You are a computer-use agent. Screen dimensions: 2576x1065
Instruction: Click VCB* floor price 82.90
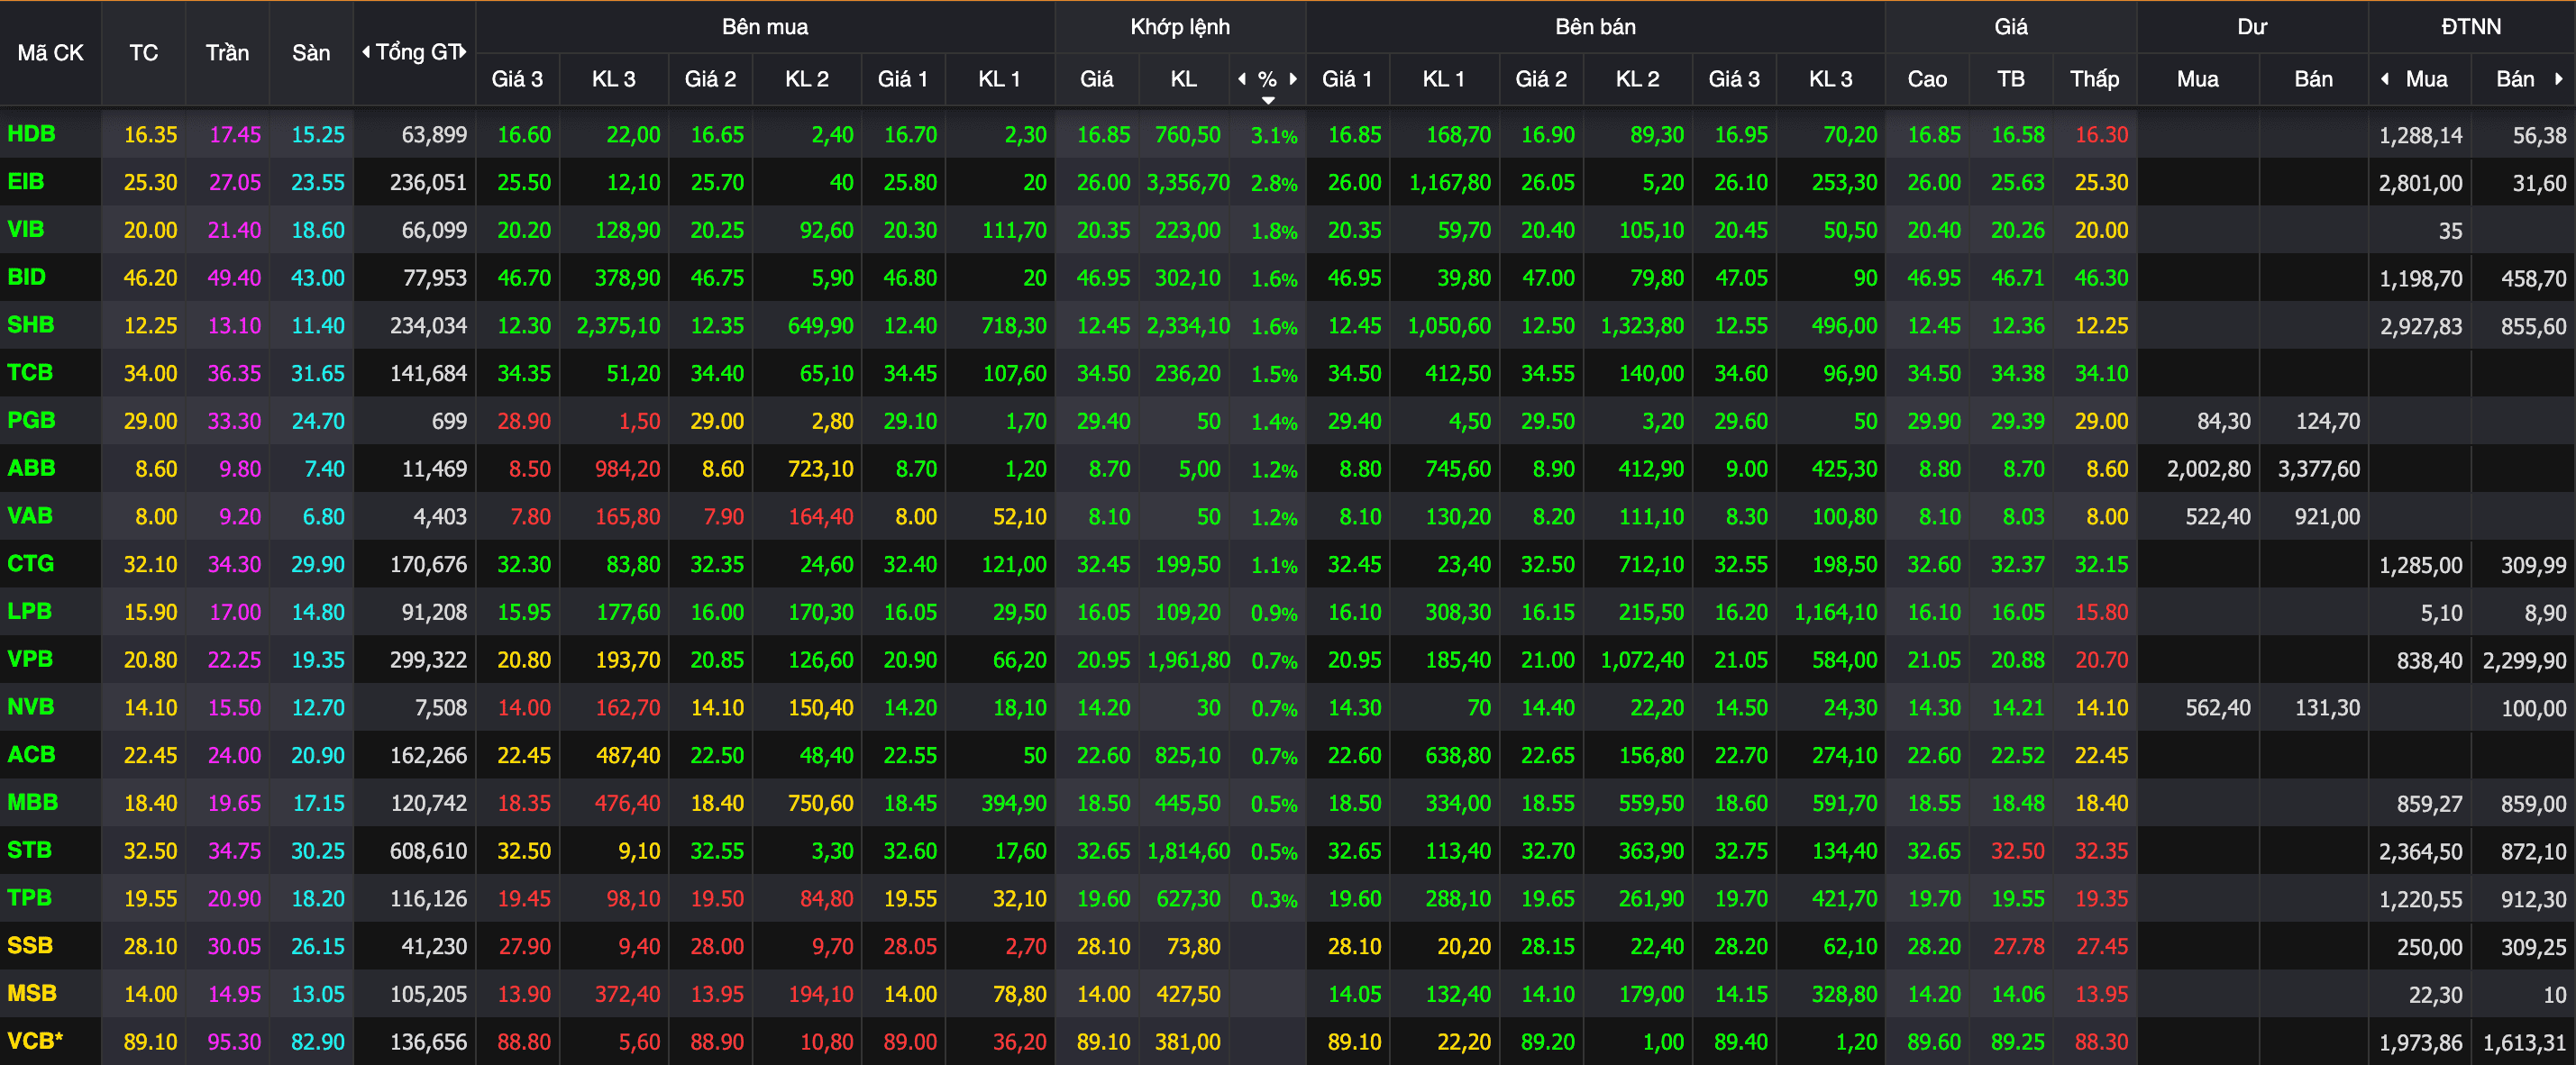point(318,1042)
